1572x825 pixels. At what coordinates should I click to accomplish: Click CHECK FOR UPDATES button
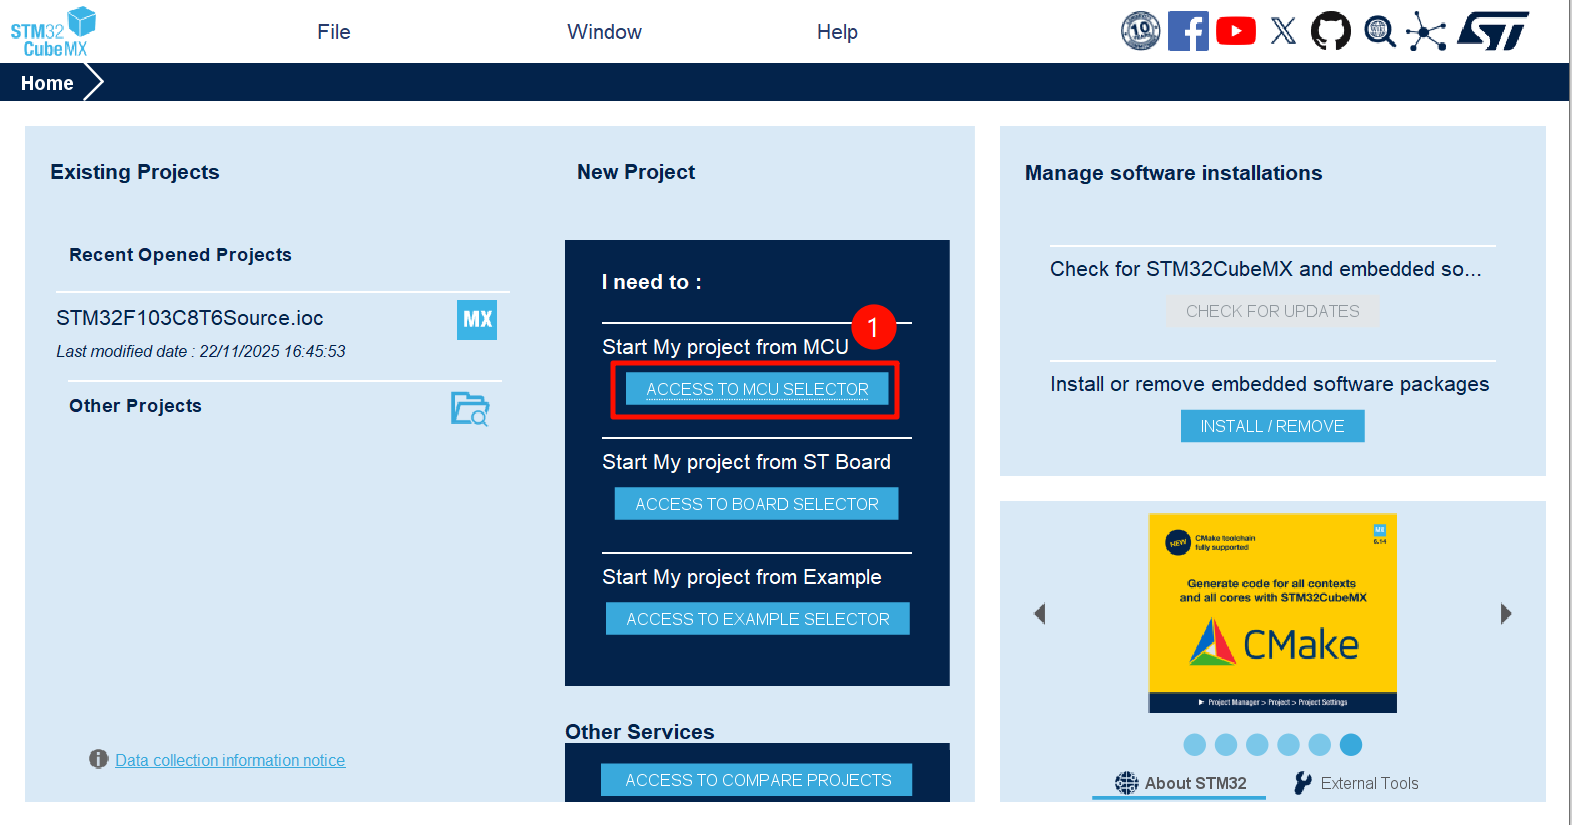tap(1273, 311)
